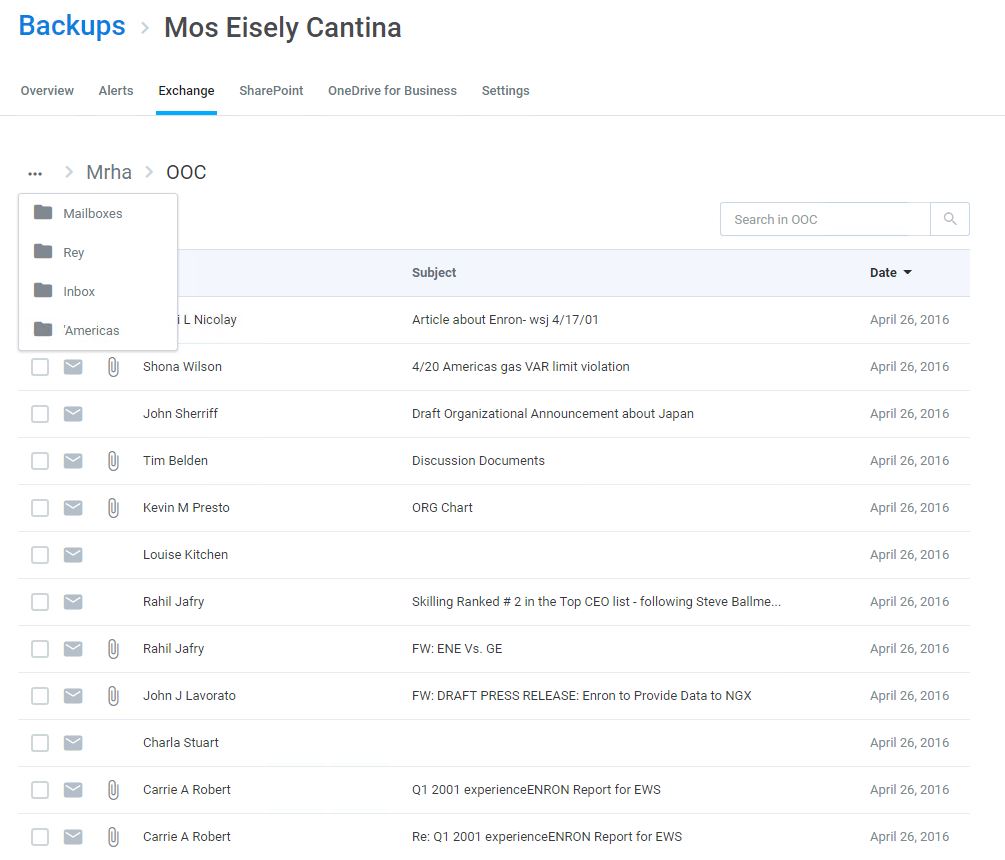Tick the checkbox for Charla Stuart's message

tap(40, 743)
